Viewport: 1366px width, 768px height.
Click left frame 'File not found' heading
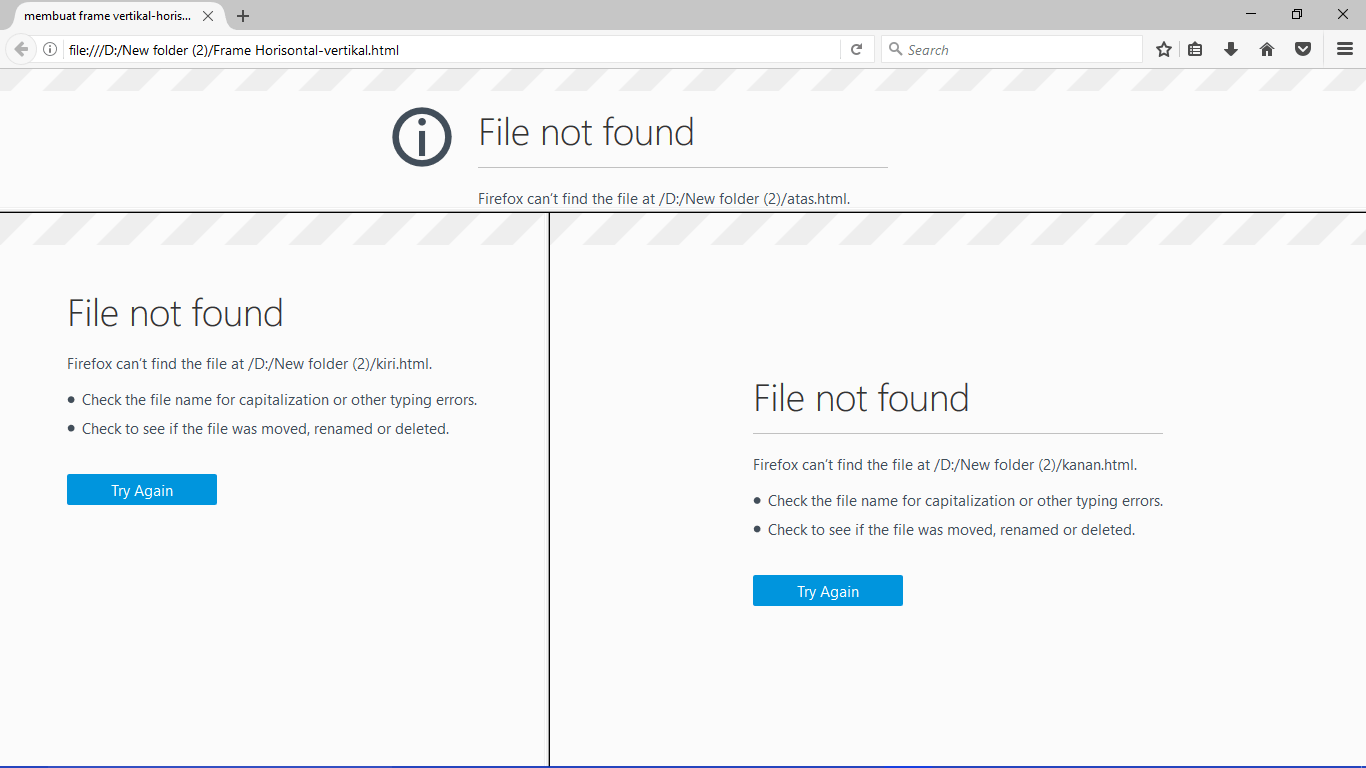(x=175, y=313)
